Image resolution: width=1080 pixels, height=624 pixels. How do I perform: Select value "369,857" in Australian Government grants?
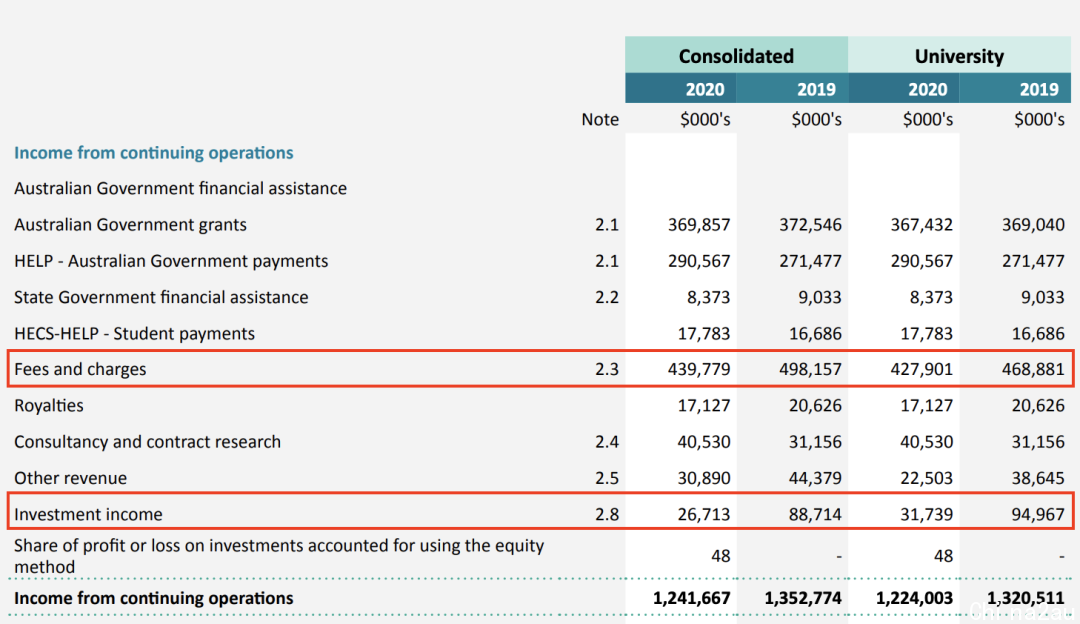click(x=699, y=225)
